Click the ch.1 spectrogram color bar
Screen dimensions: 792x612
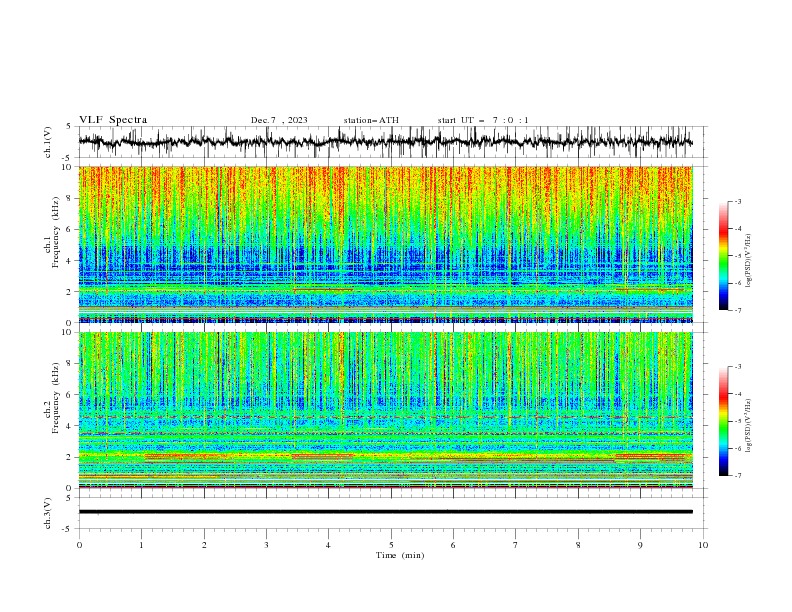(723, 256)
